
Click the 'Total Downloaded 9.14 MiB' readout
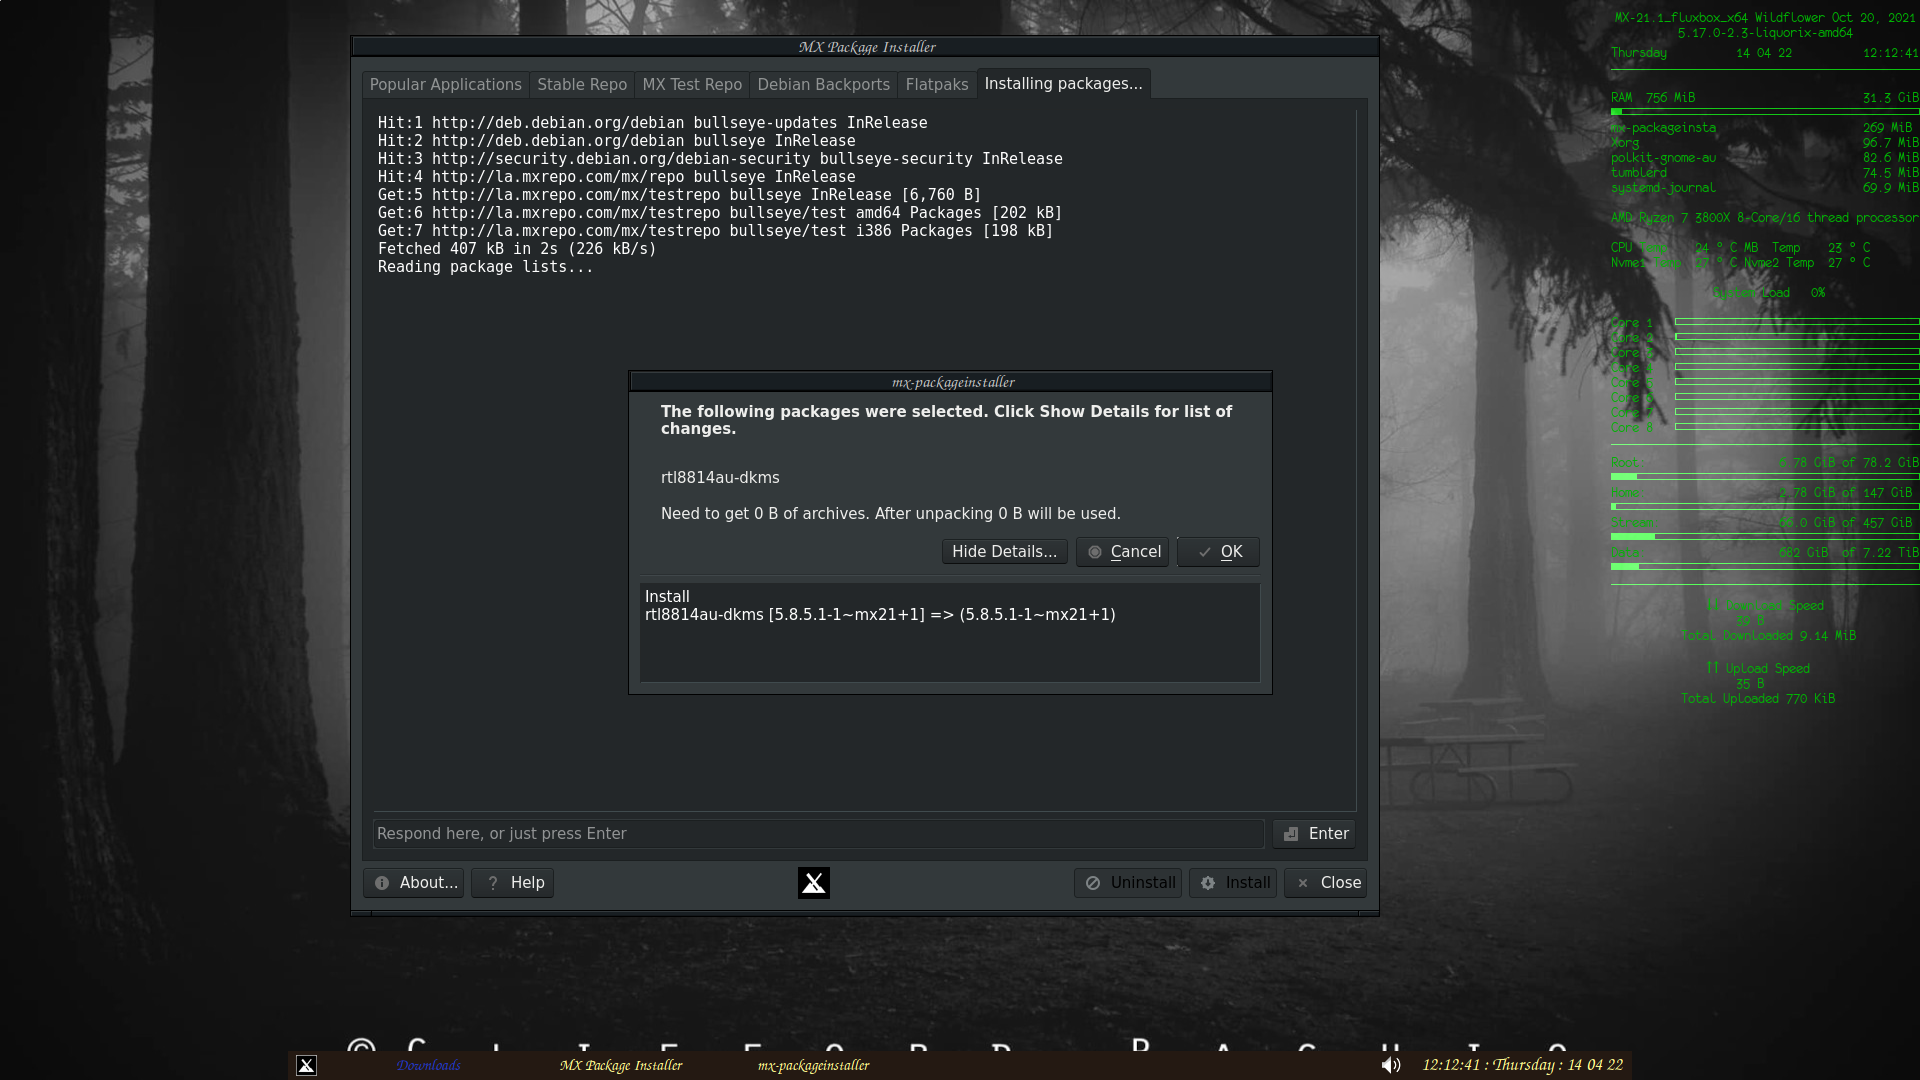tap(1768, 636)
